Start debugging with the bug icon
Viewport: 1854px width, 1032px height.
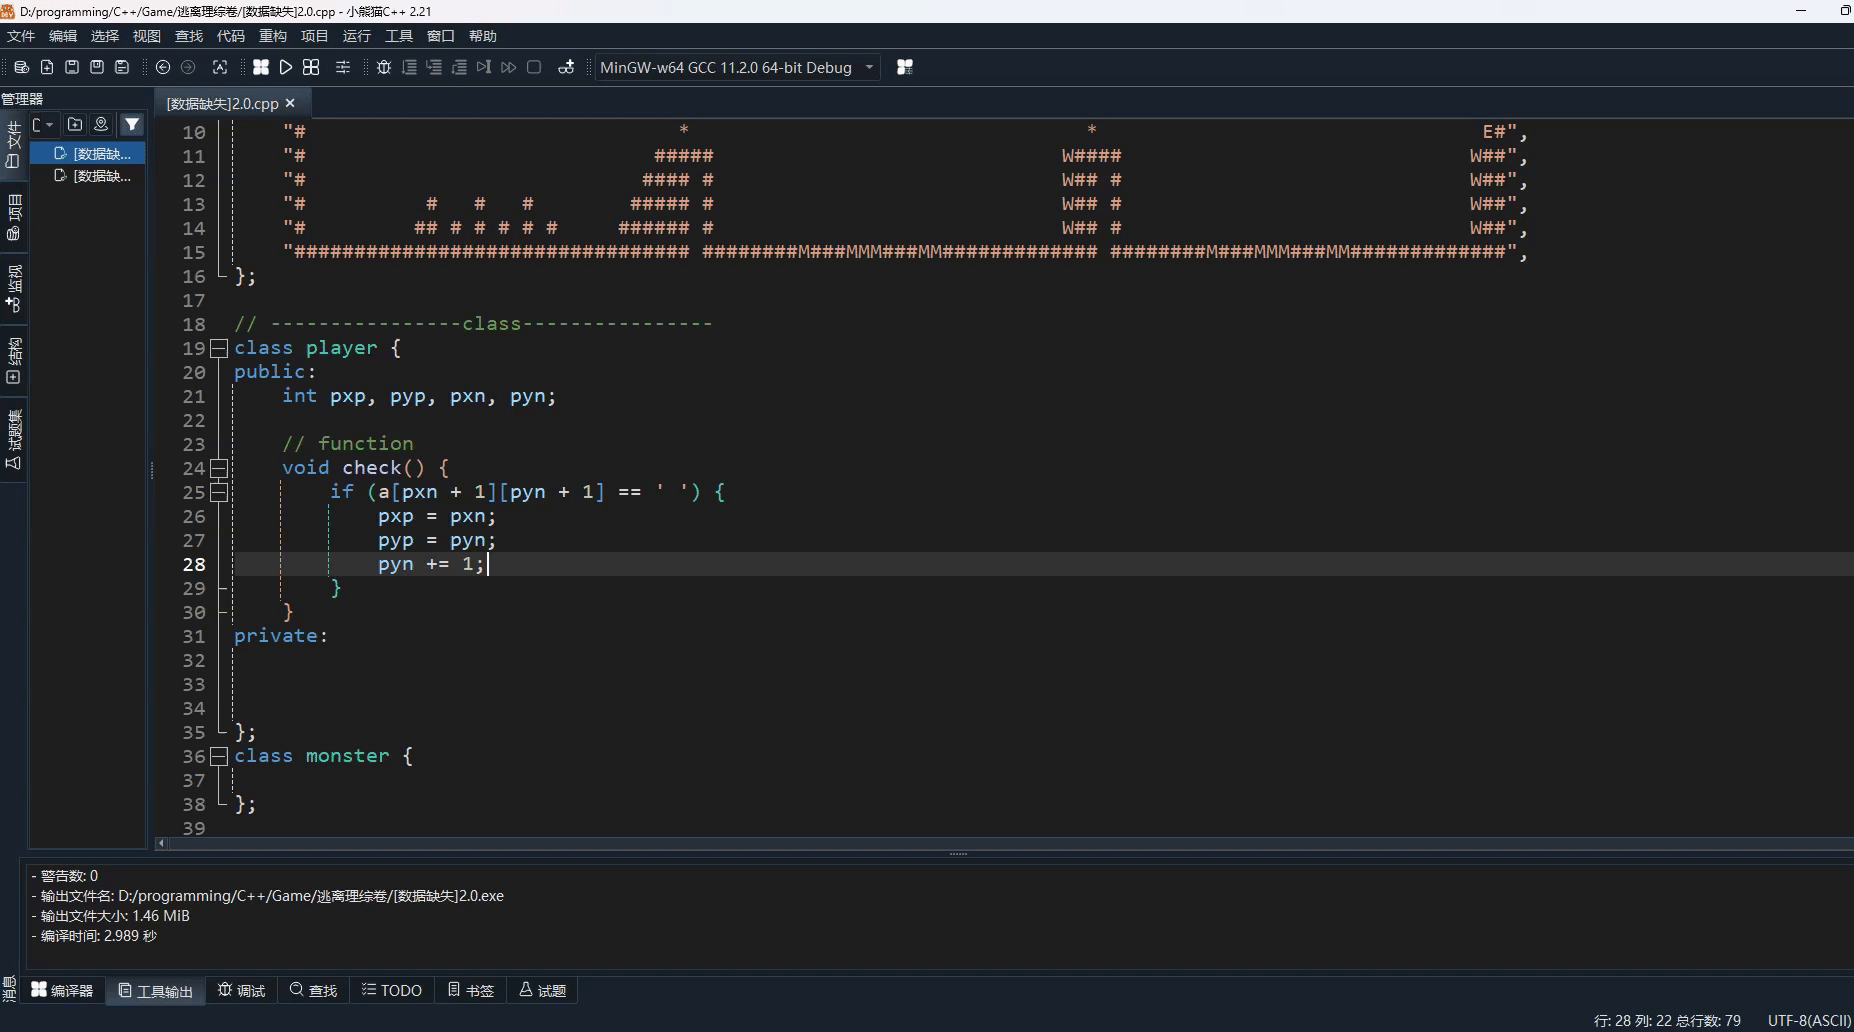tap(383, 67)
